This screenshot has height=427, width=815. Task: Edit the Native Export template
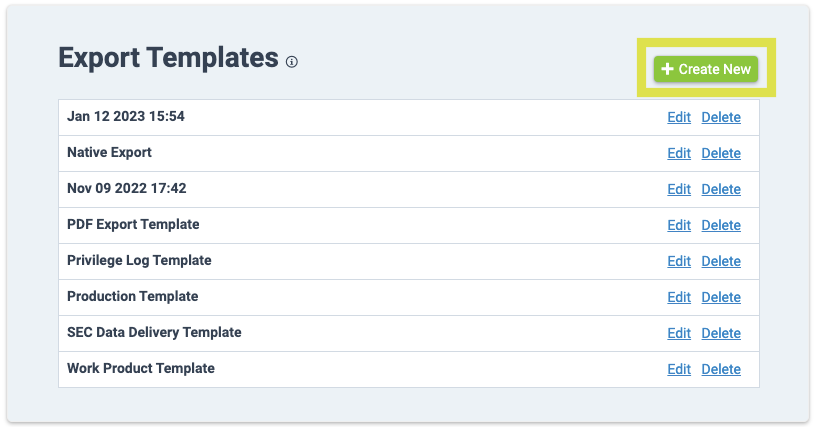[x=679, y=153]
